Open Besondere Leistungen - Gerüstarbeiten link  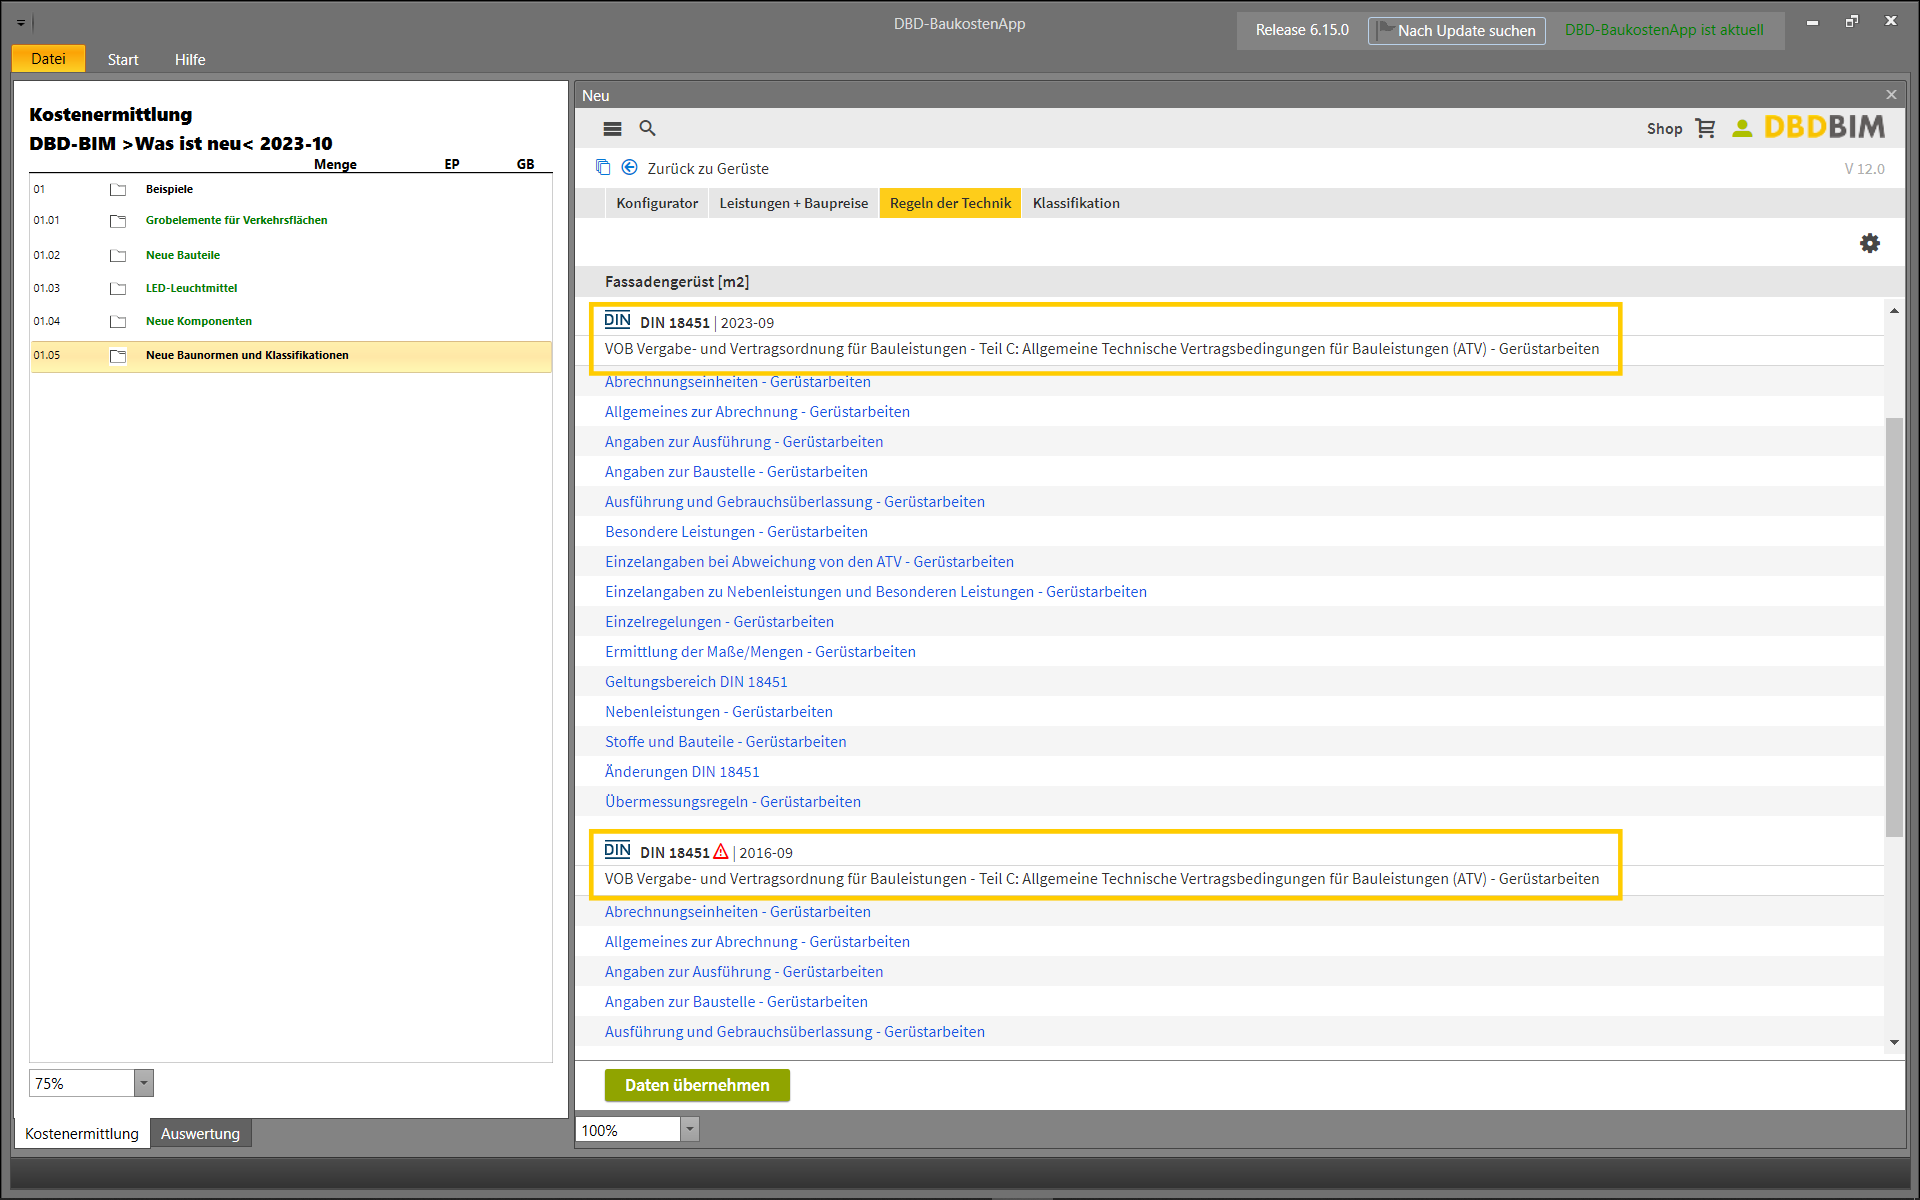[x=736, y=532]
